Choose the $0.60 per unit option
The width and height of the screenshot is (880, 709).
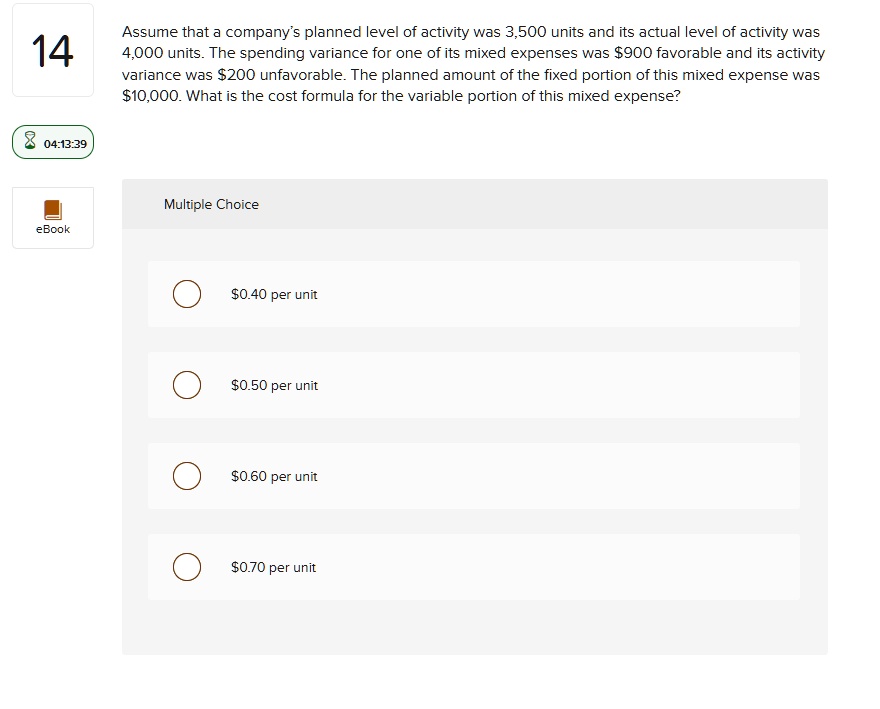click(x=187, y=476)
